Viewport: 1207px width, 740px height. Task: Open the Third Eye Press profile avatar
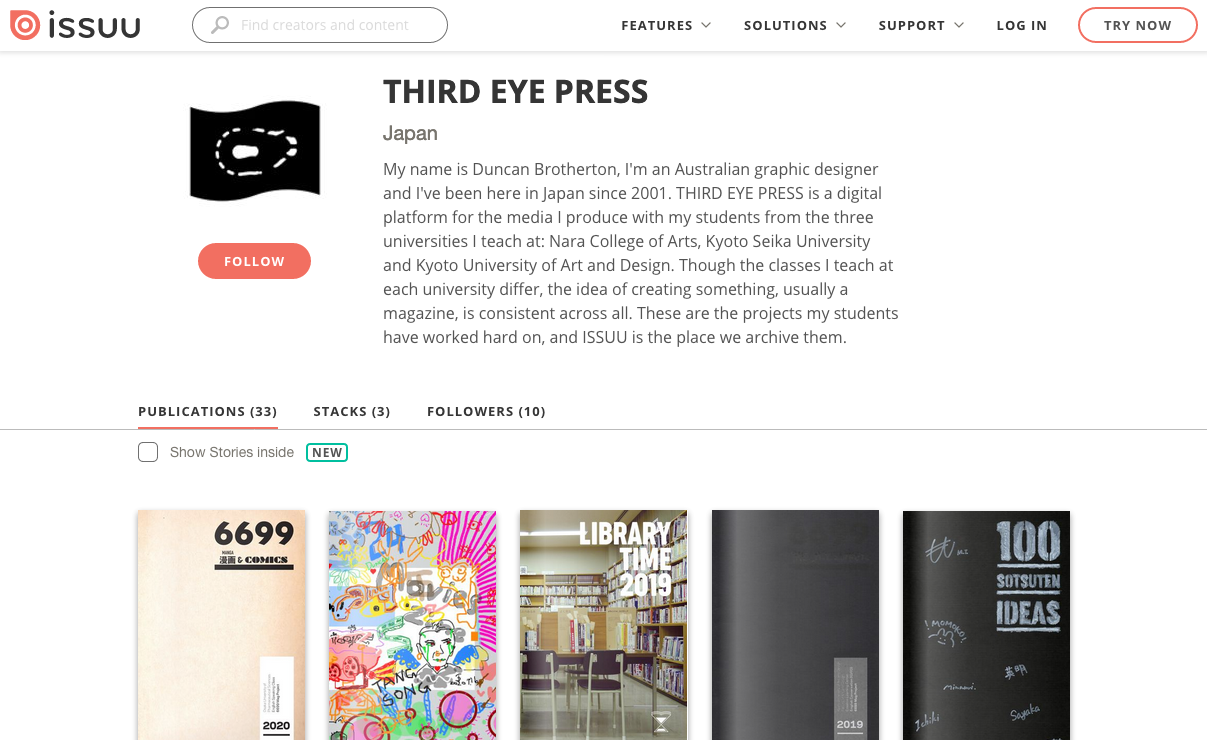pos(255,151)
